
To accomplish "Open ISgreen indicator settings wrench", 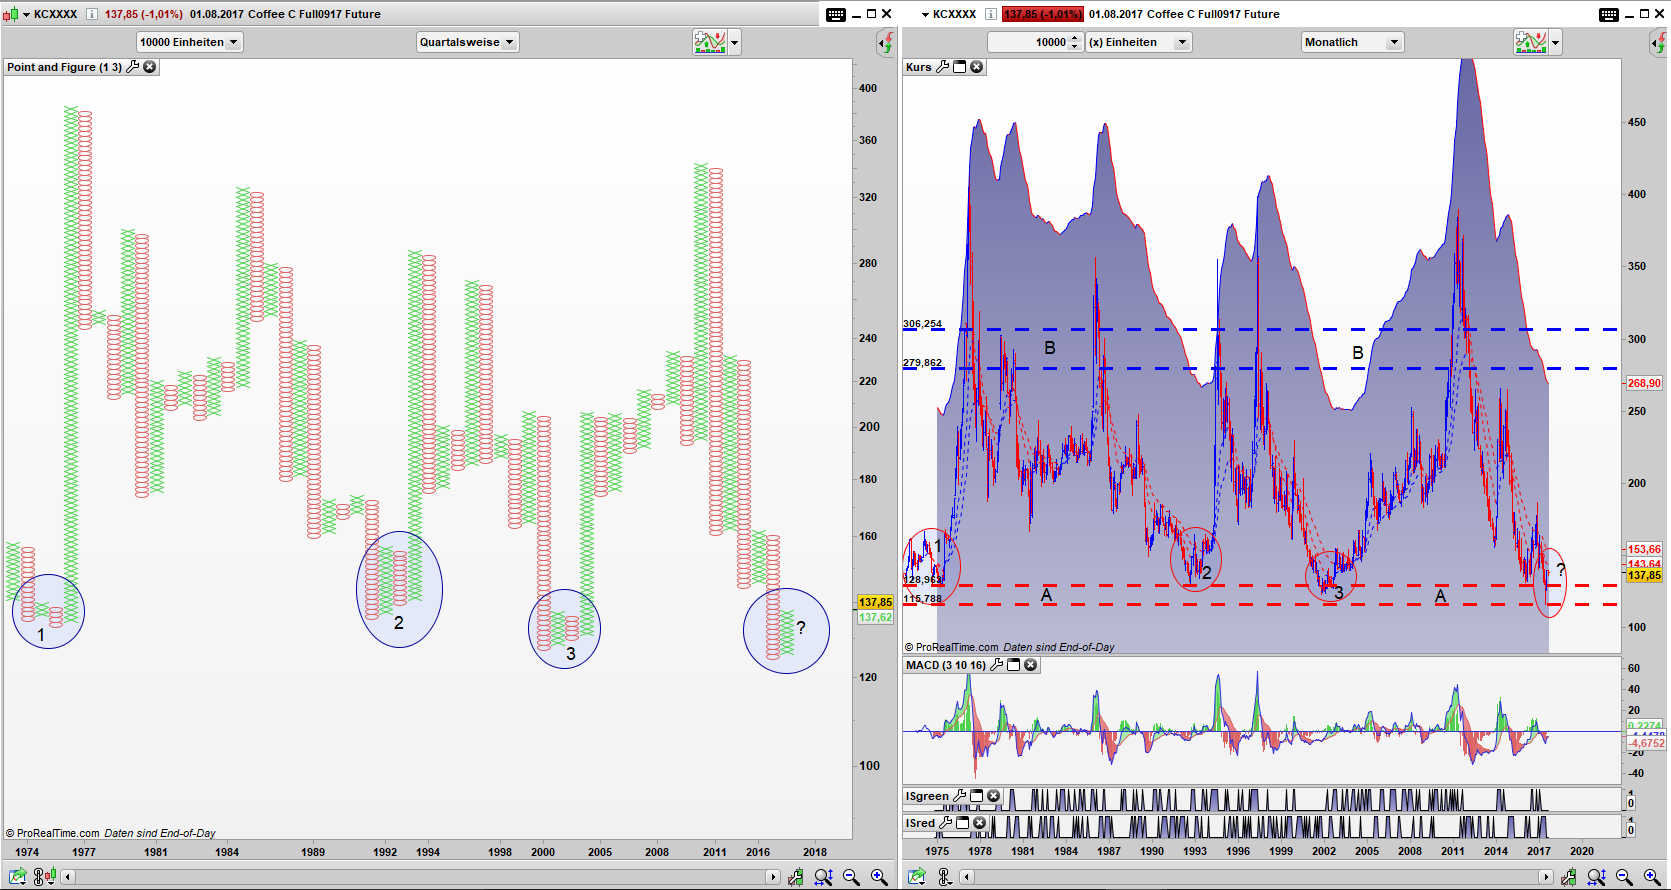I will click(x=960, y=796).
